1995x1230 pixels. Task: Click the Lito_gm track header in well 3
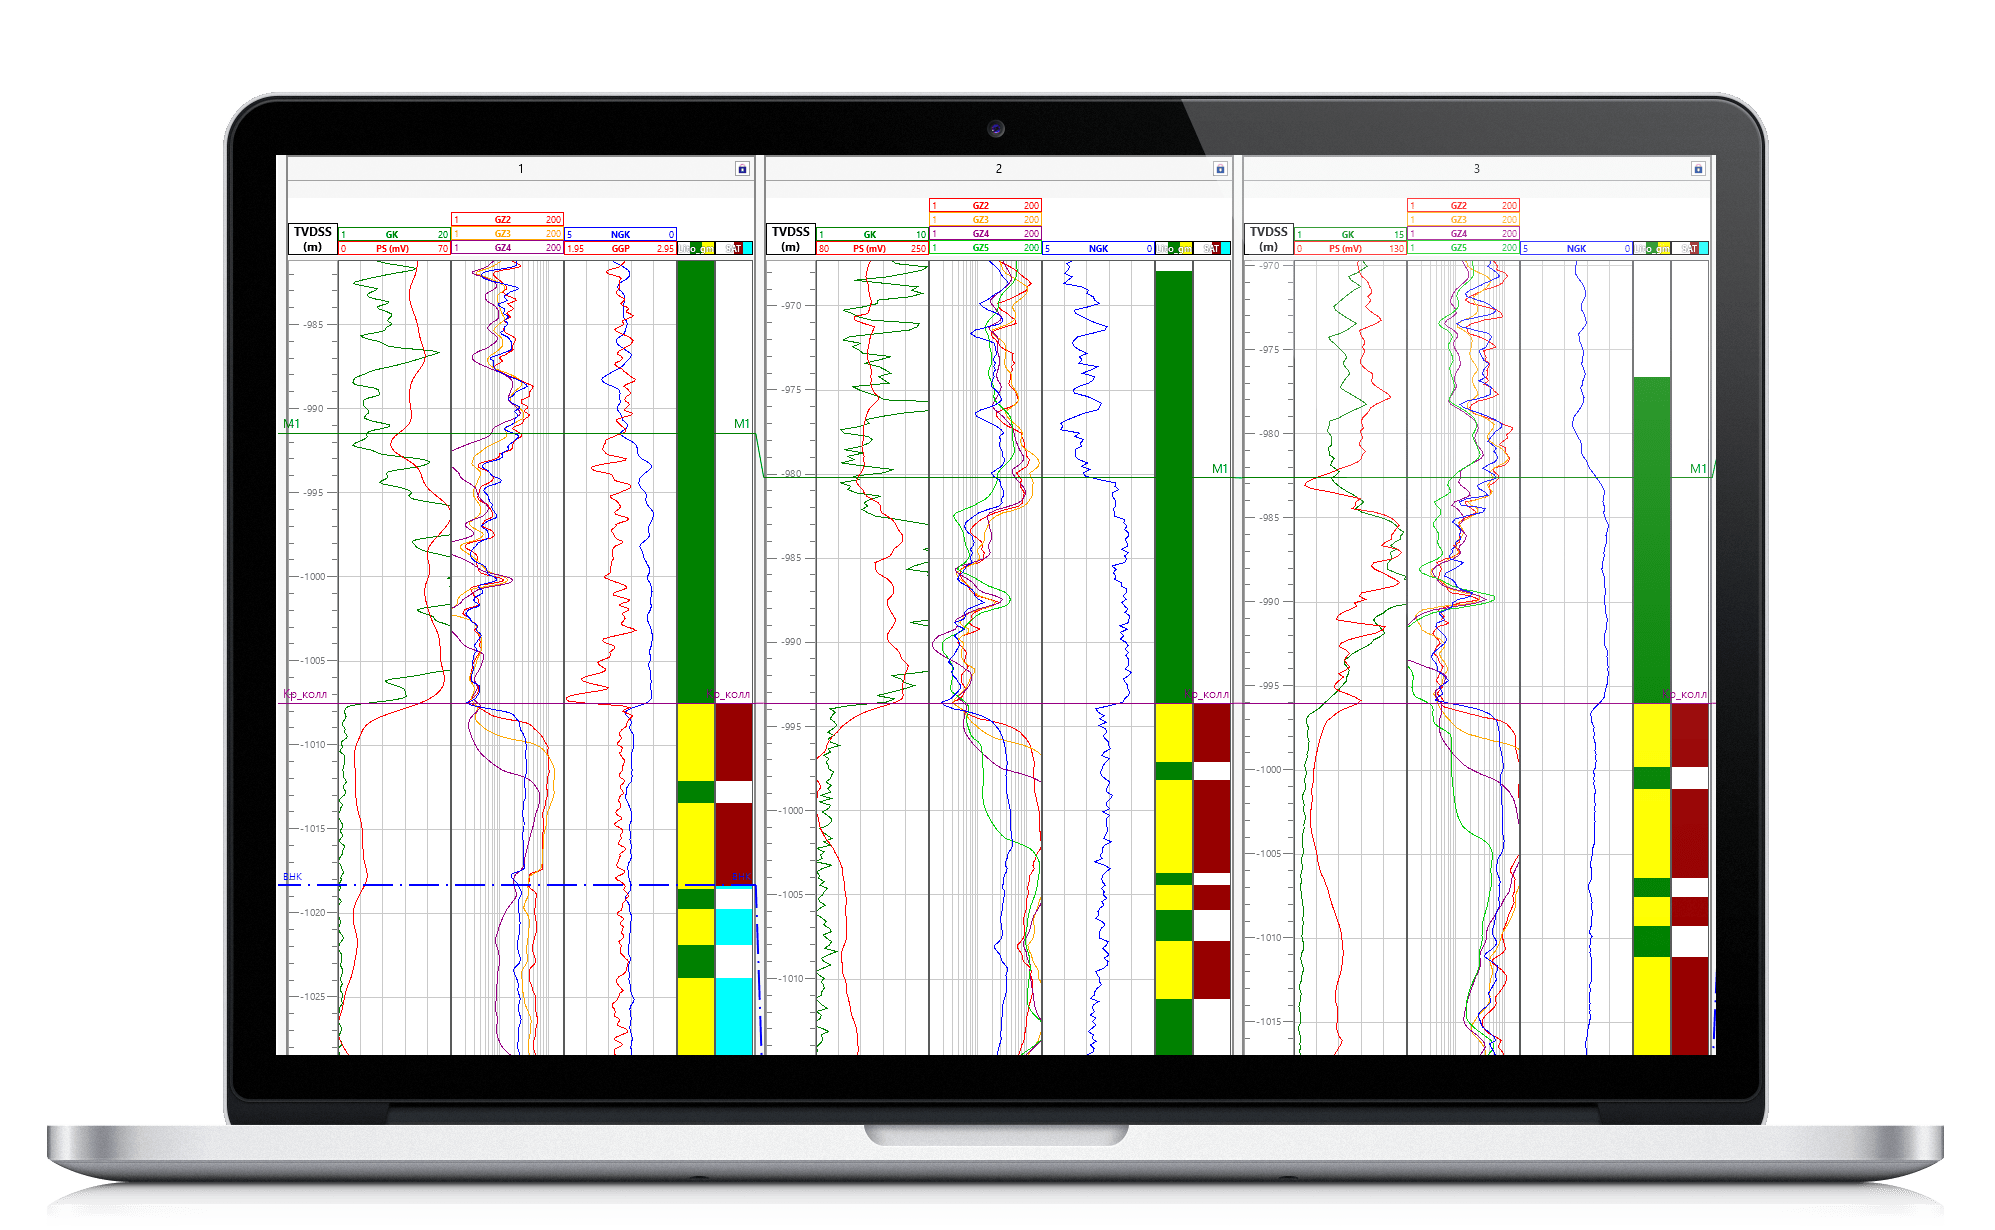tap(1652, 249)
